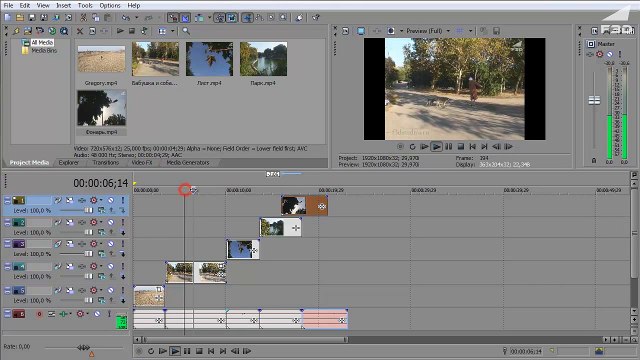Remove selected media with red X icon
640x360 pixels.
(x=80, y=31)
